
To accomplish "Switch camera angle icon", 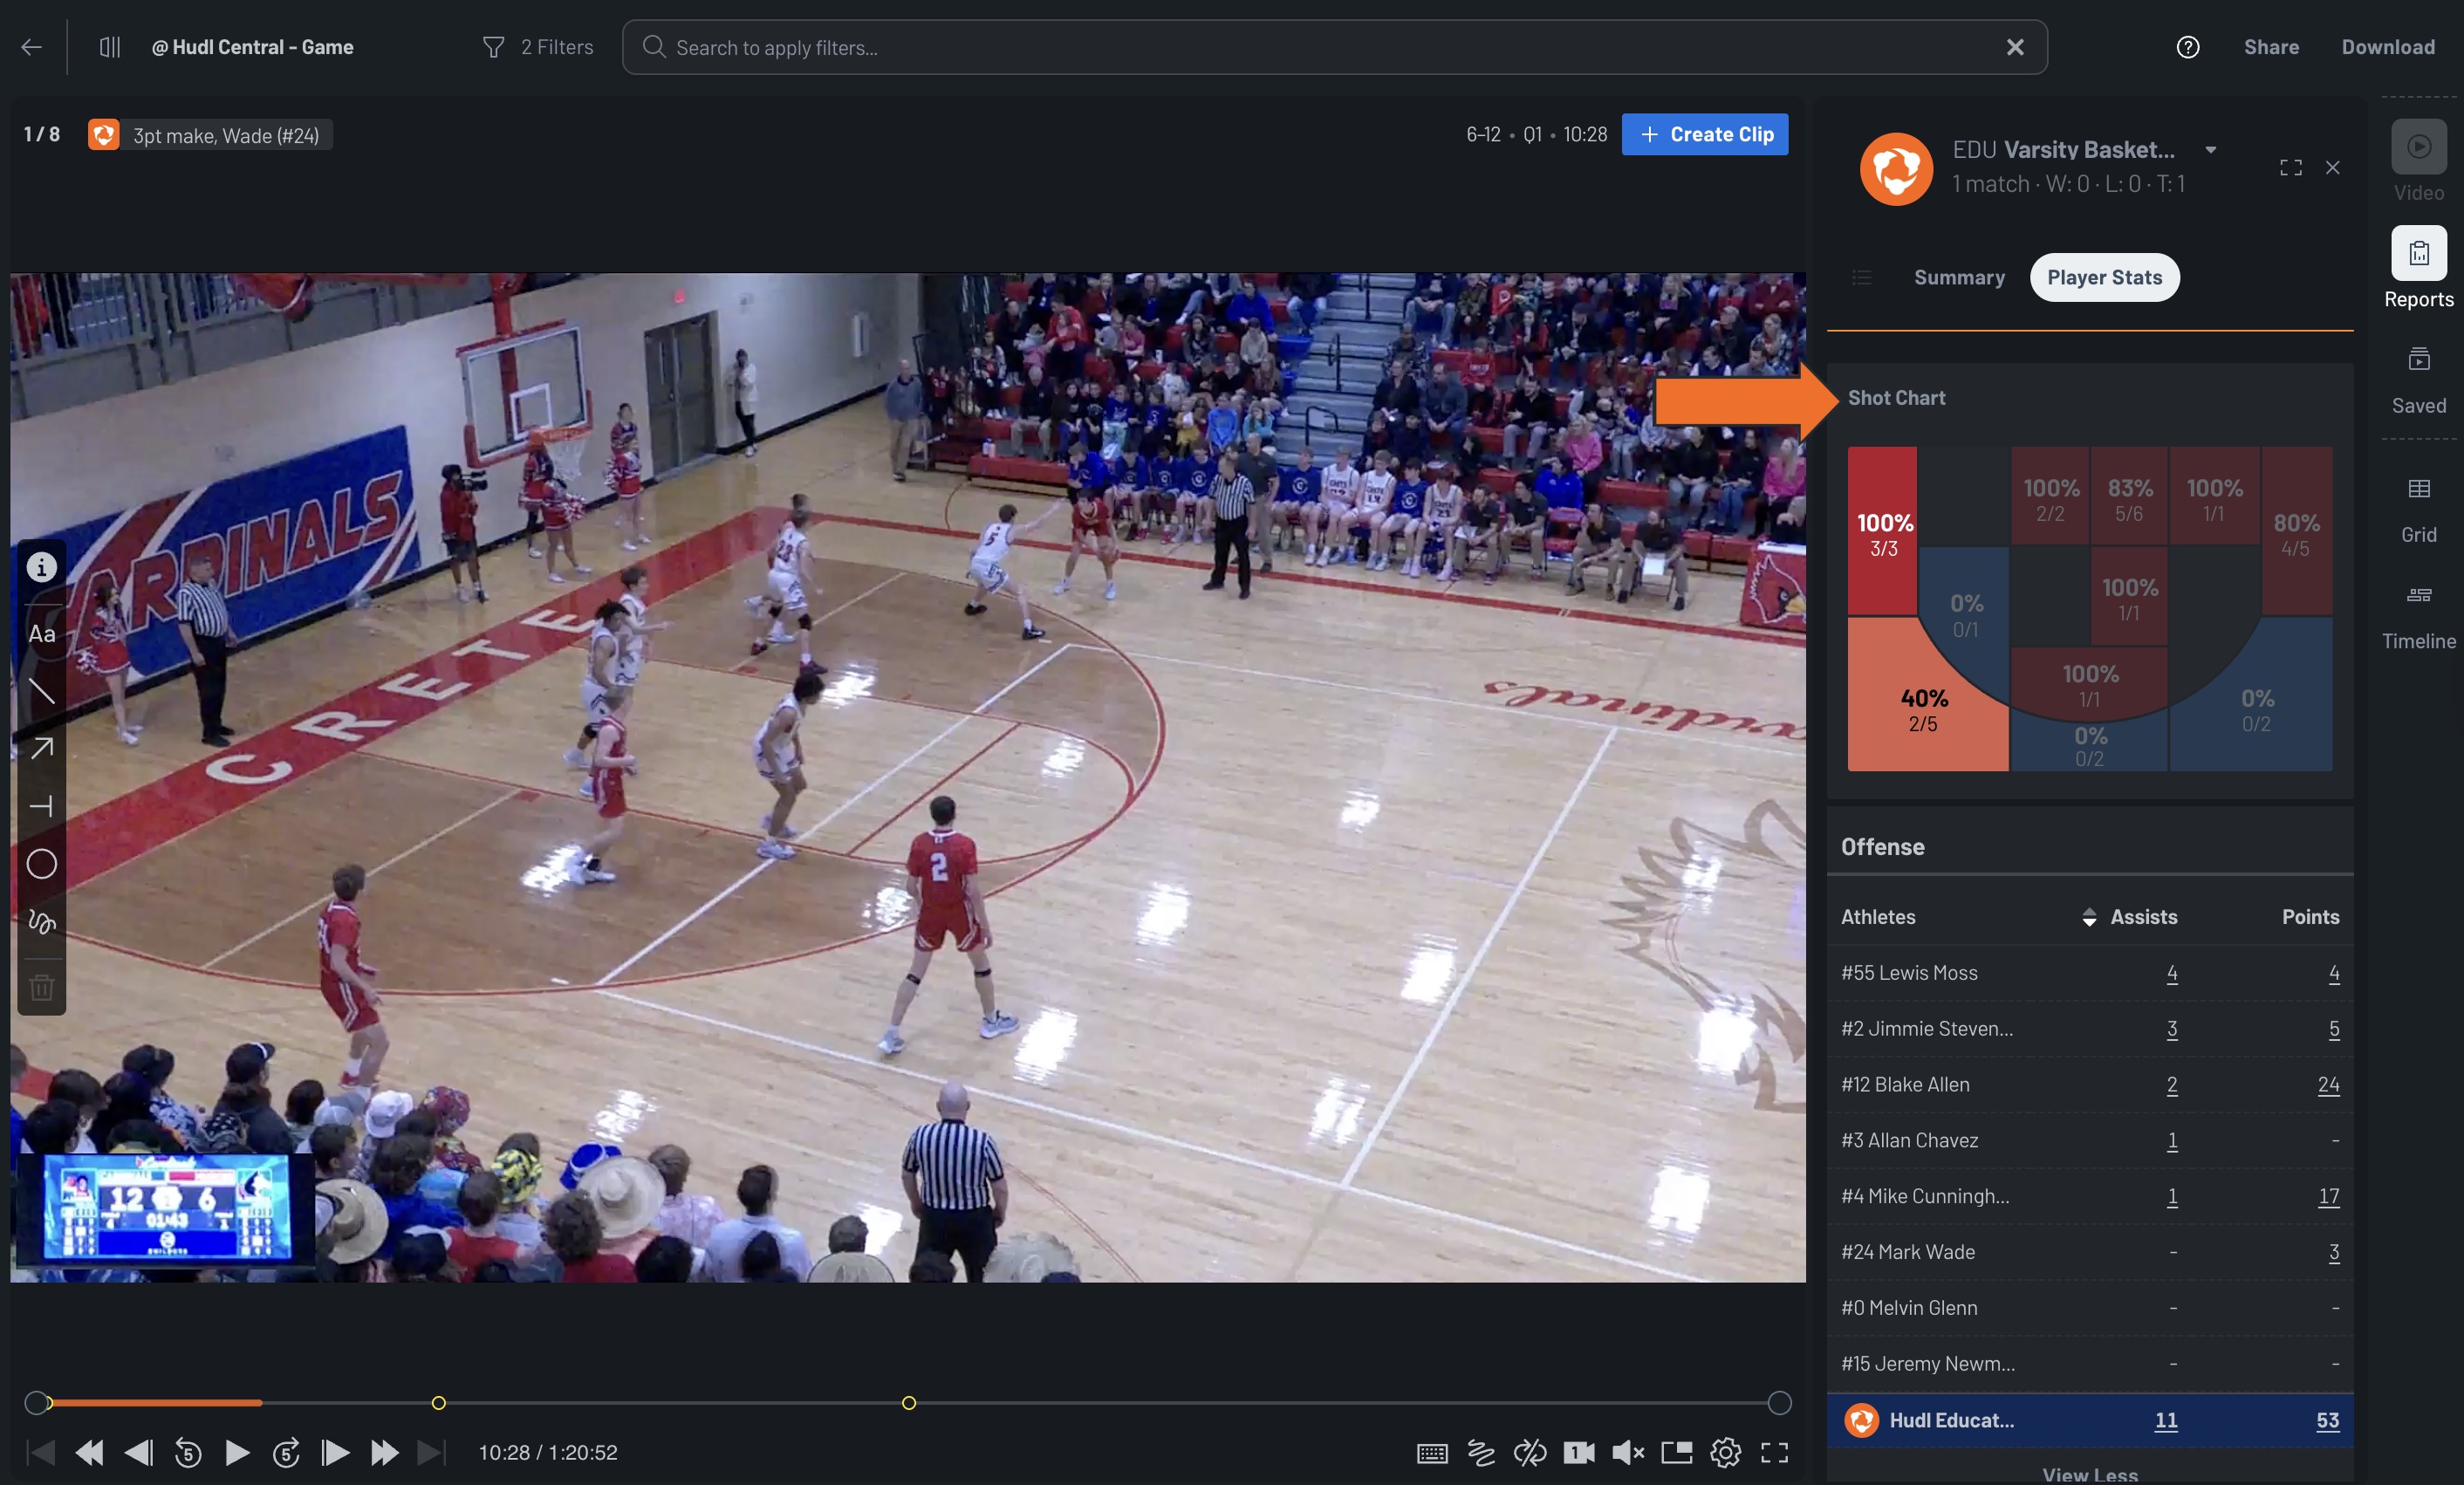I will (x=1579, y=1453).
